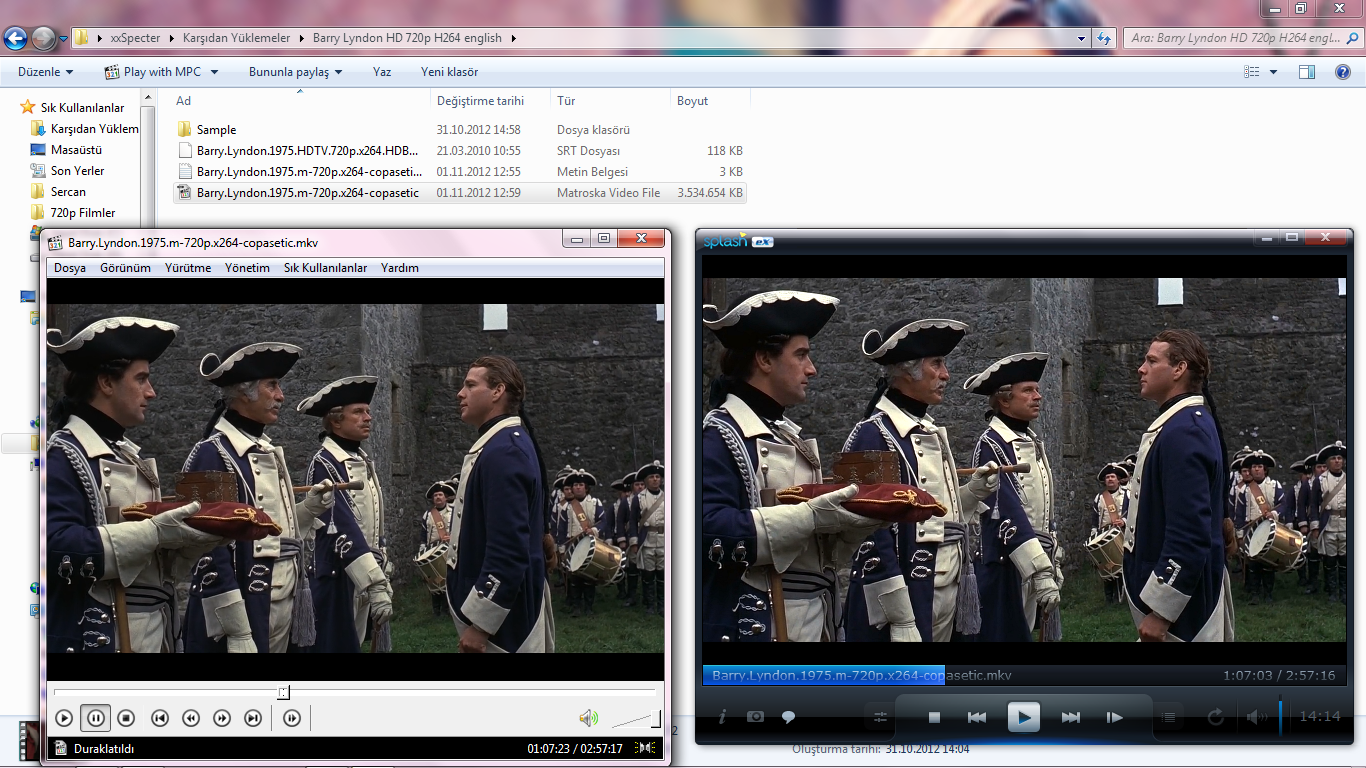Click Play with MPC toolbar button

pos(153,72)
